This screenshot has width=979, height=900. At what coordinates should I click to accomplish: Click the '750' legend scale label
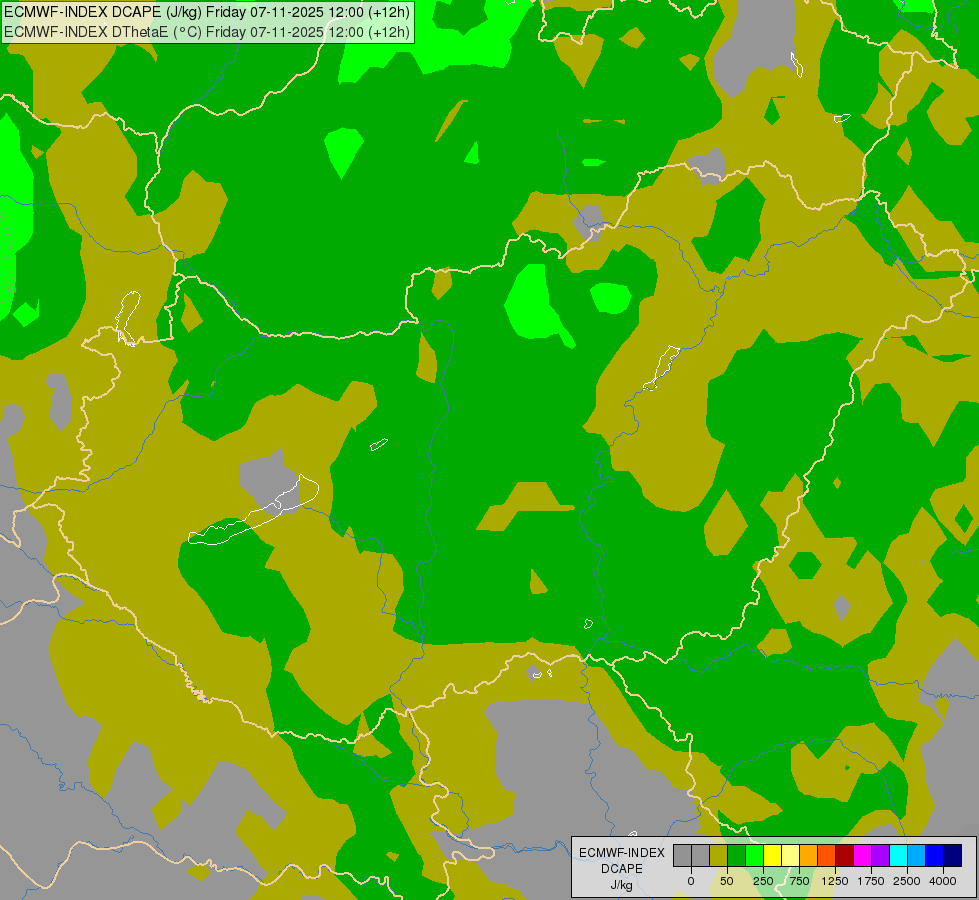click(x=799, y=881)
